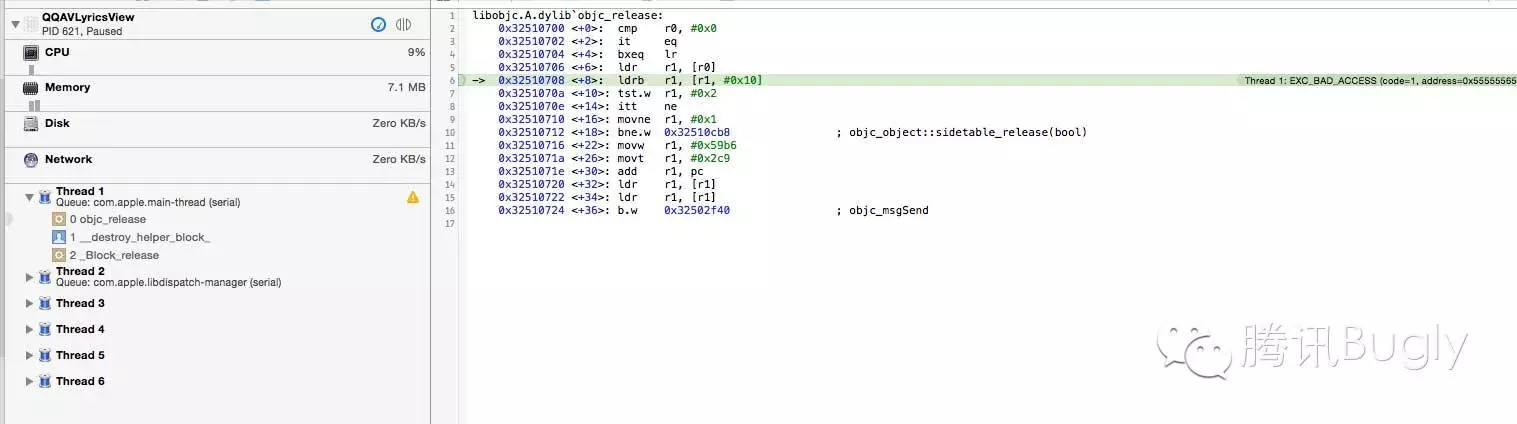The width and height of the screenshot is (1517, 424).
Task: Expand Thread 3 in debug navigator
Action: pos(29,304)
